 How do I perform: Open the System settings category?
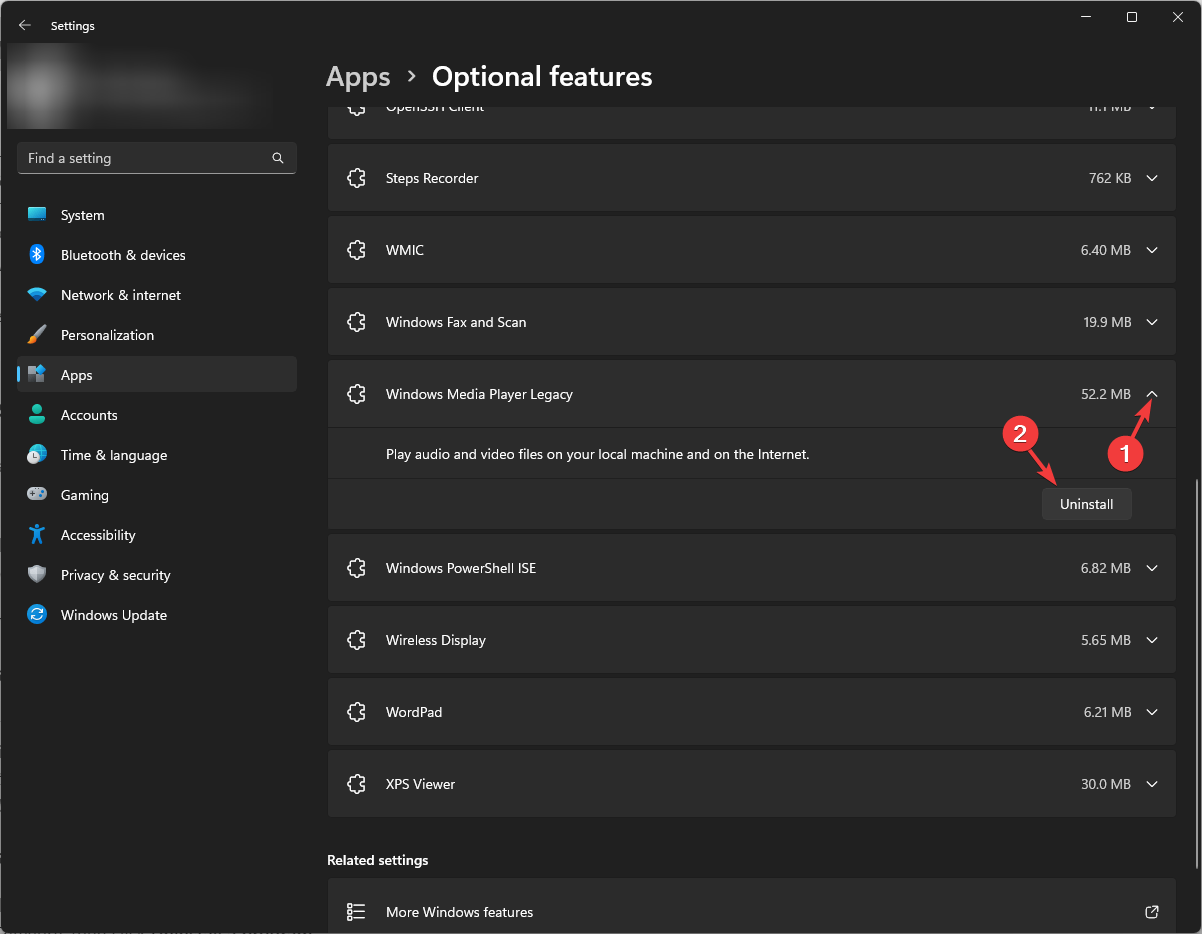(157, 215)
